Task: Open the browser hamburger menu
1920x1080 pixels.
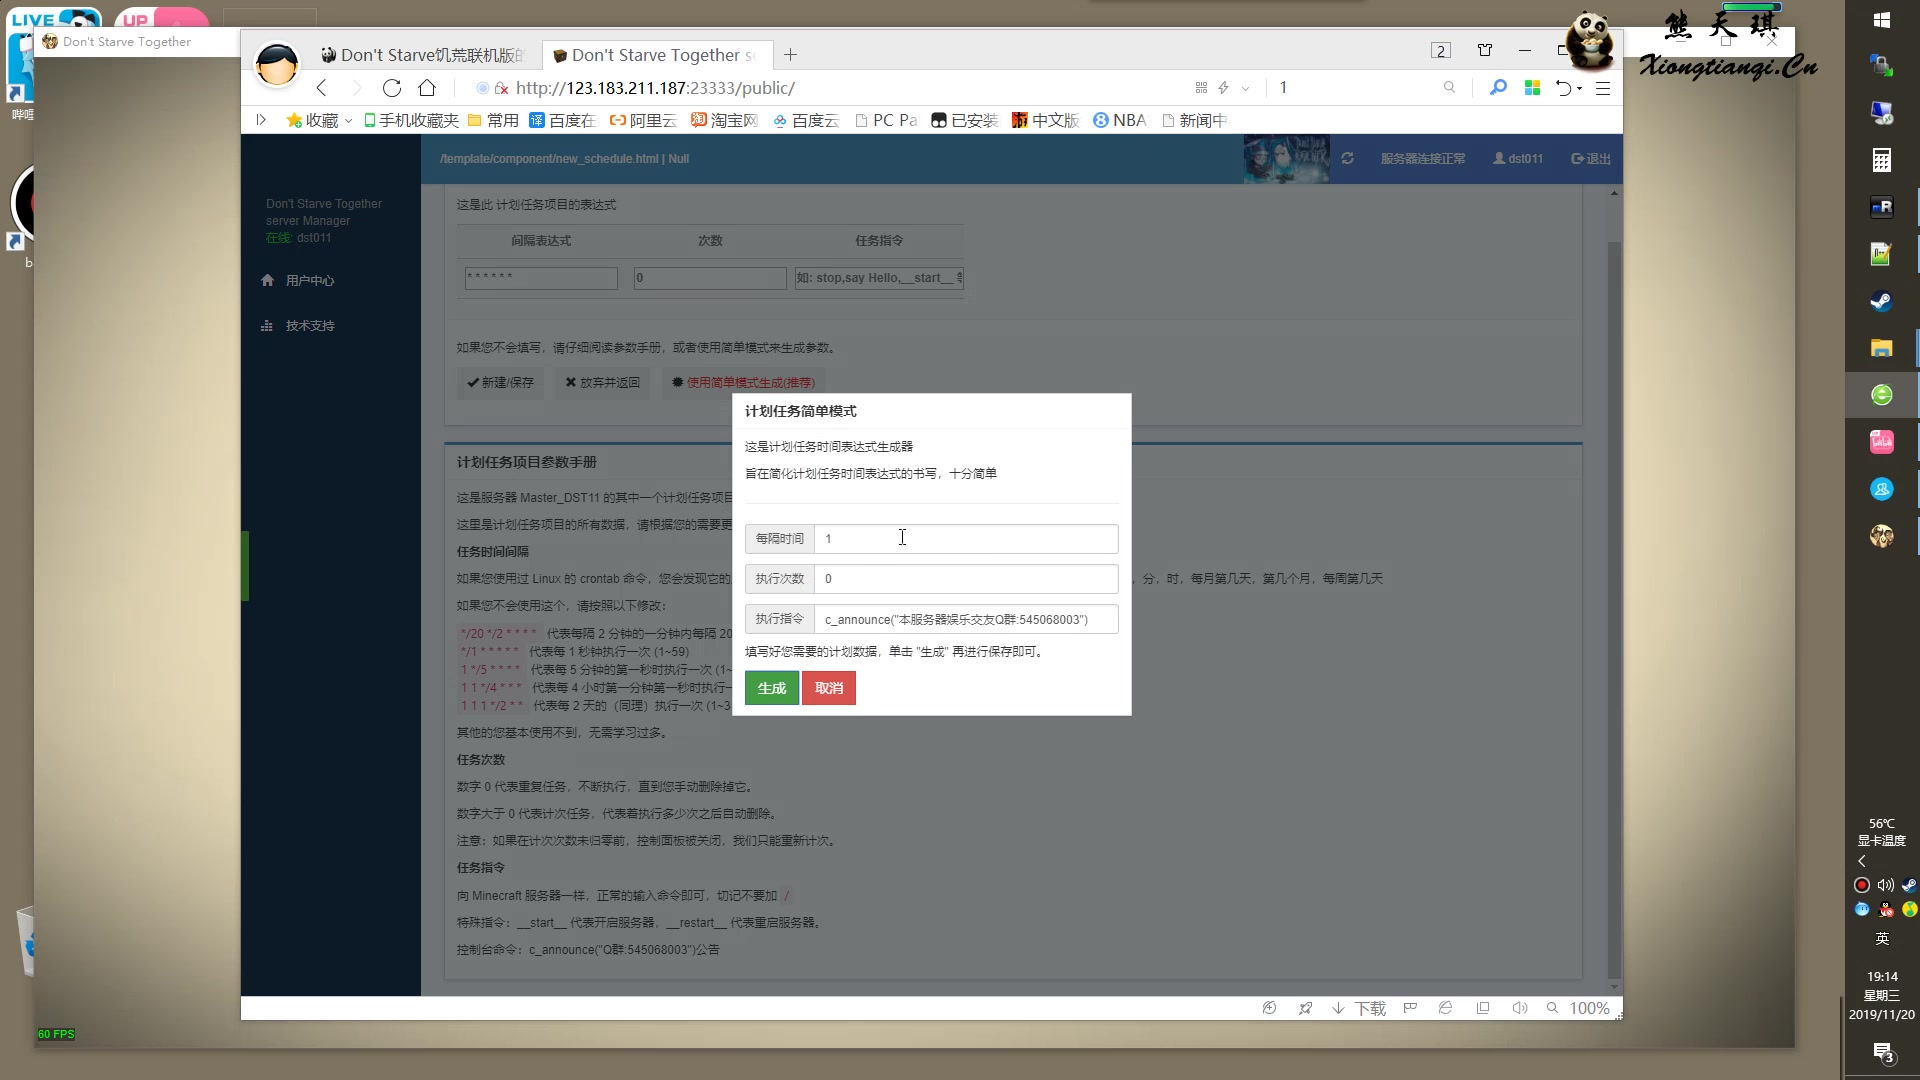Action: point(1604,88)
